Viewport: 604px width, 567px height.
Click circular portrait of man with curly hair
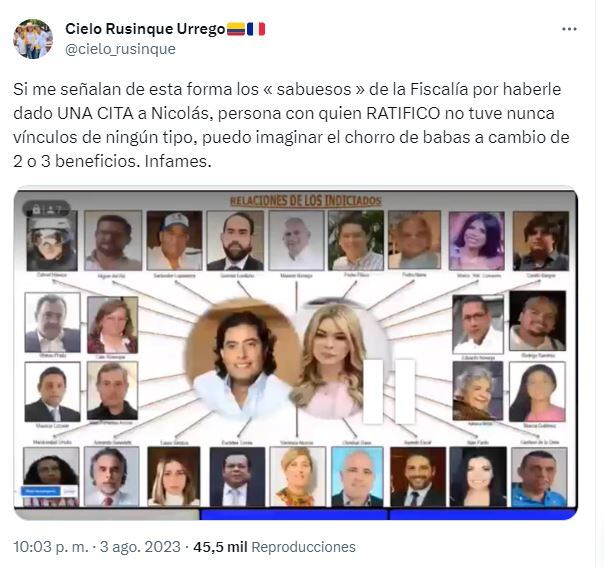pyautogui.click(x=242, y=359)
